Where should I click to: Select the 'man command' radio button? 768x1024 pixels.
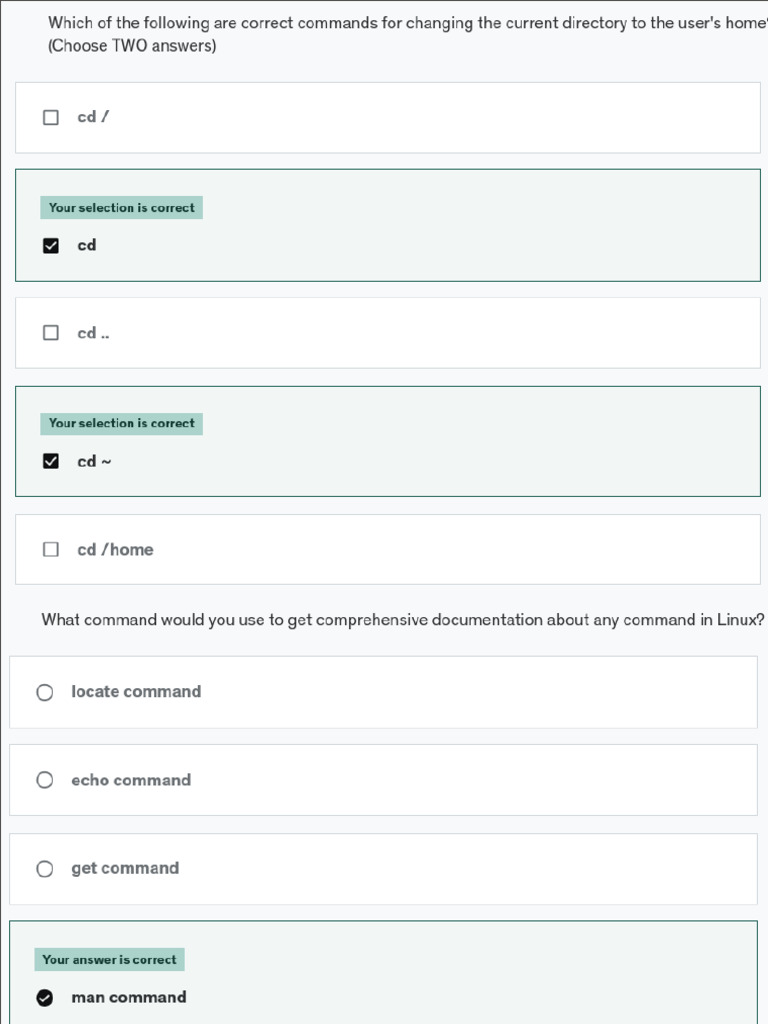click(45, 997)
